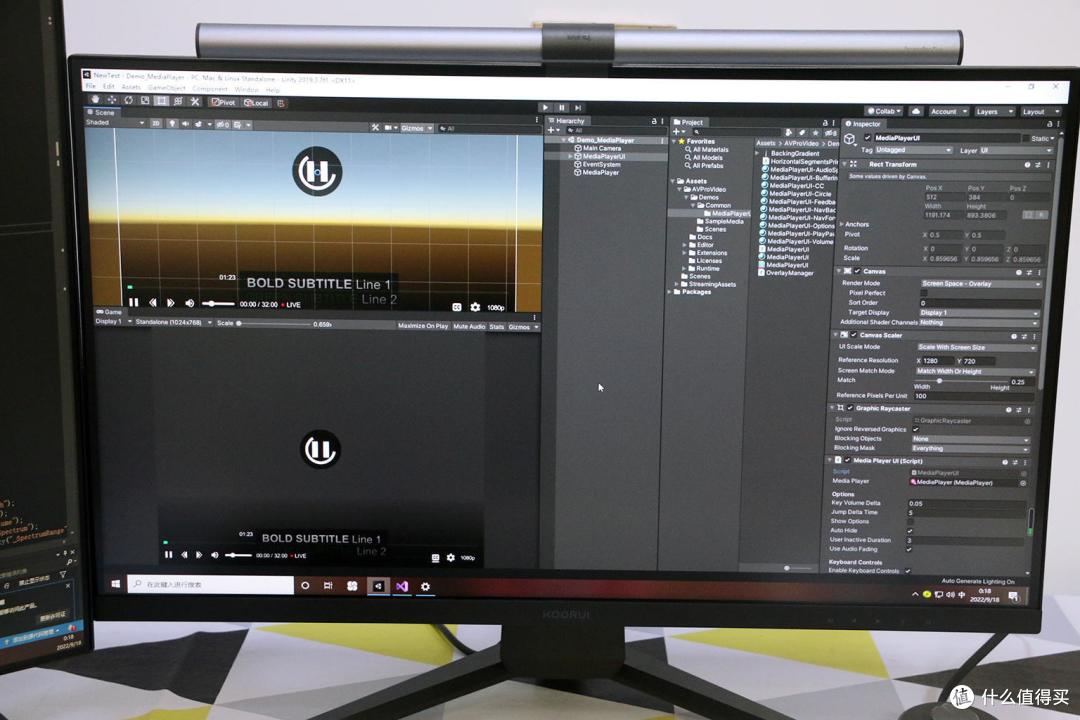Click Windows Start button
This screenshot has width=1080, height=720.
point(116,584)
